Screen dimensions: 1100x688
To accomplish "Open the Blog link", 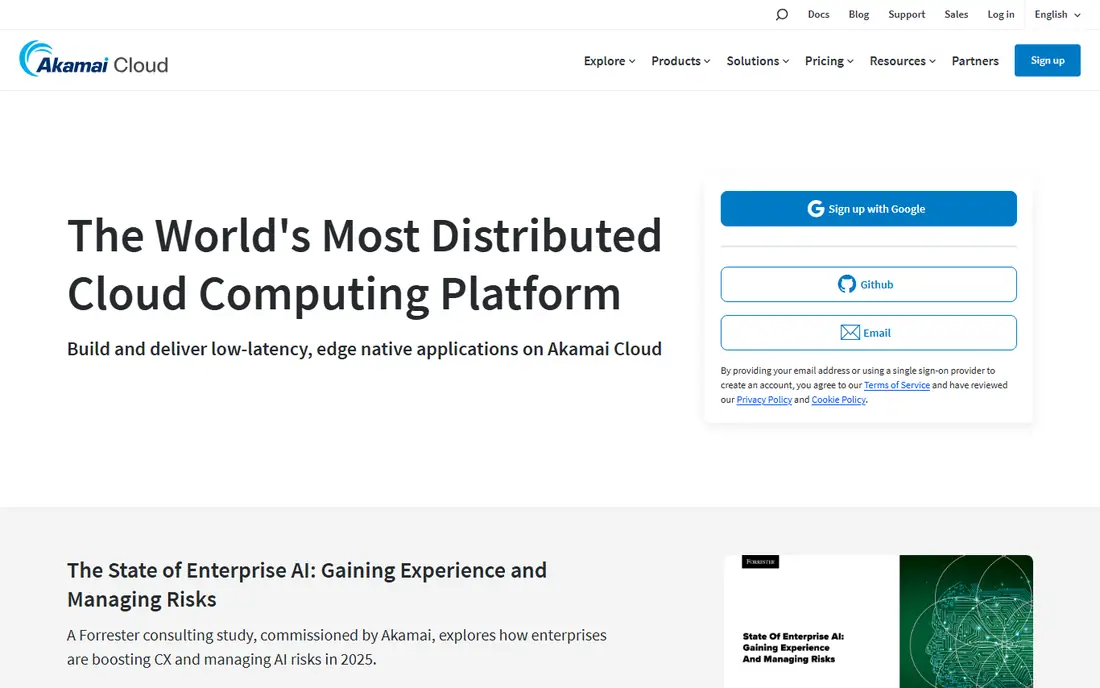I will [x=859, y=15].
